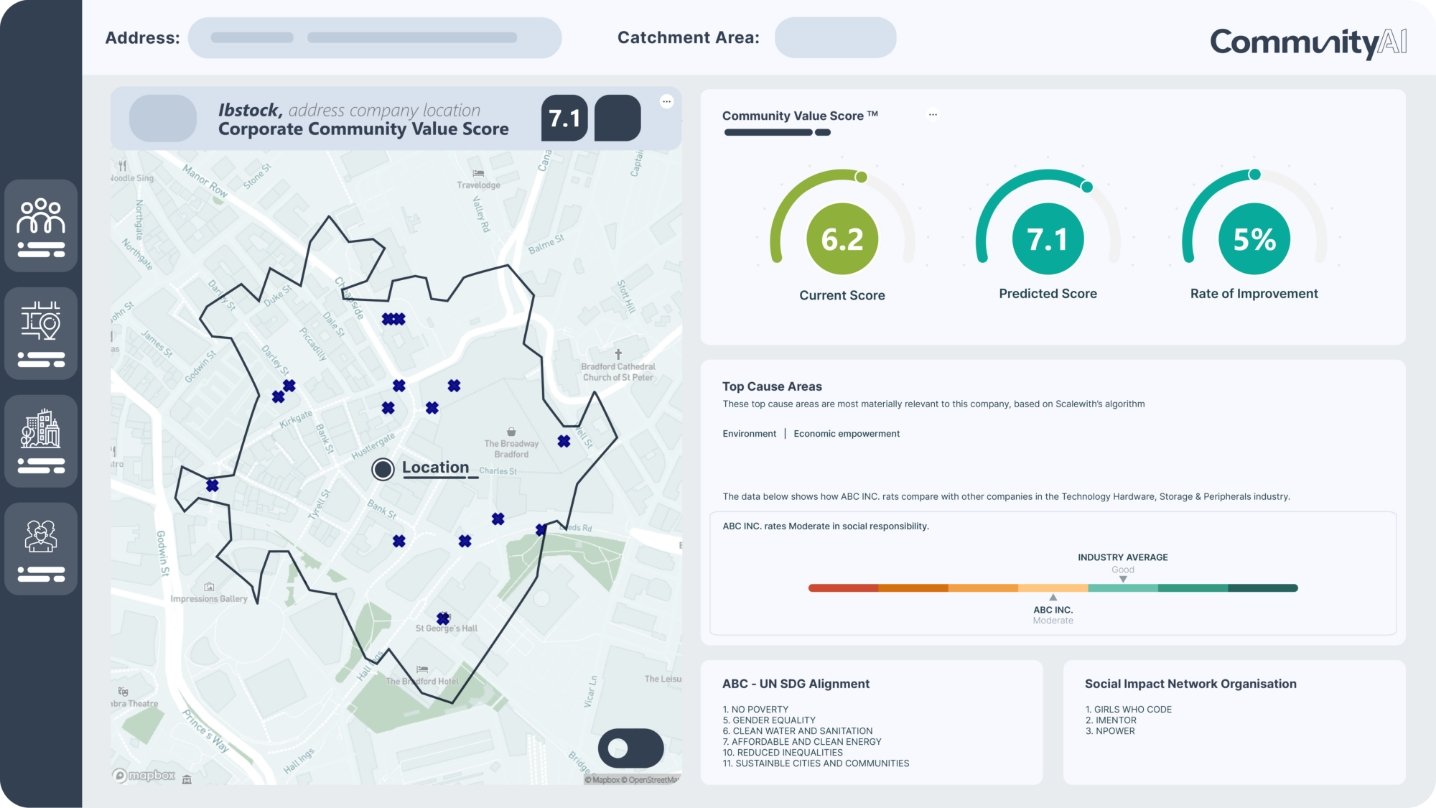Click the 7.1 score badge in the map header
This screenshot has width=1436, height=808.
563,117
